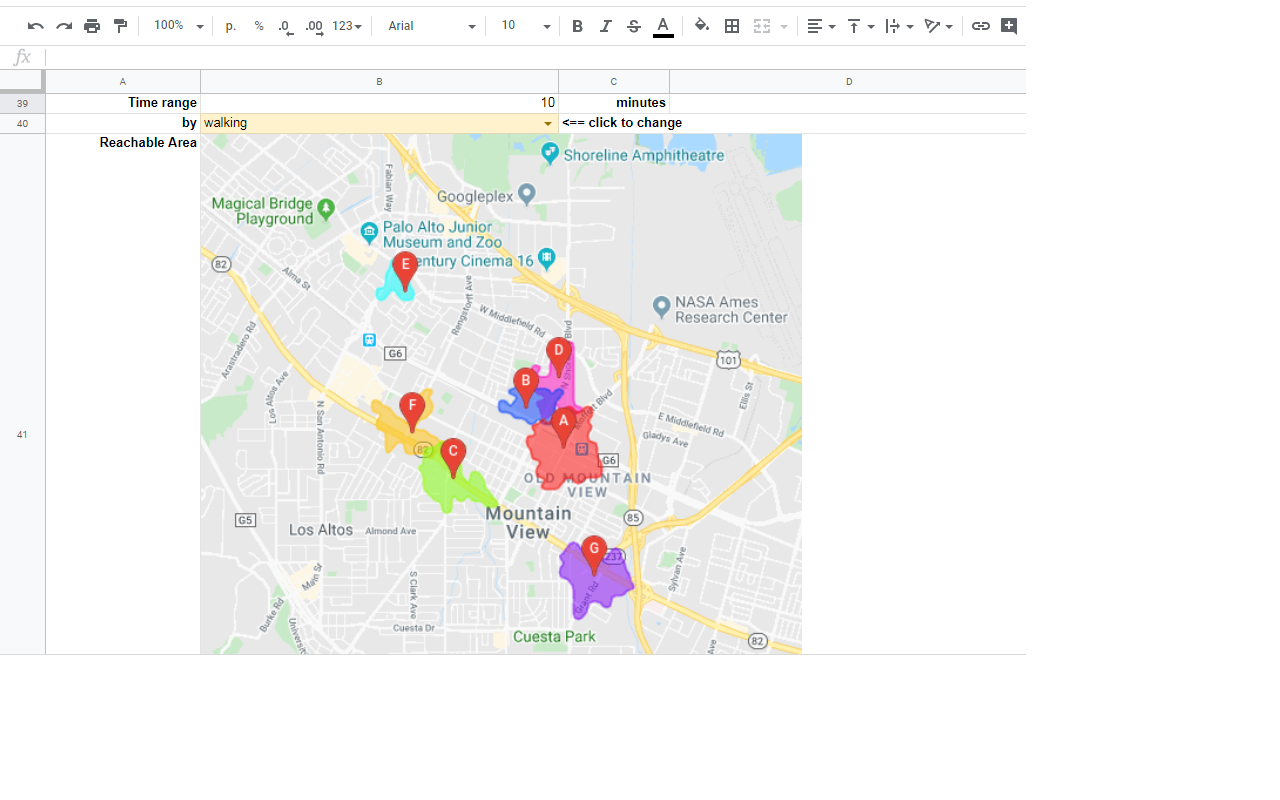
Task: Open the fill color bucket
Action: [x=702, y=26]
